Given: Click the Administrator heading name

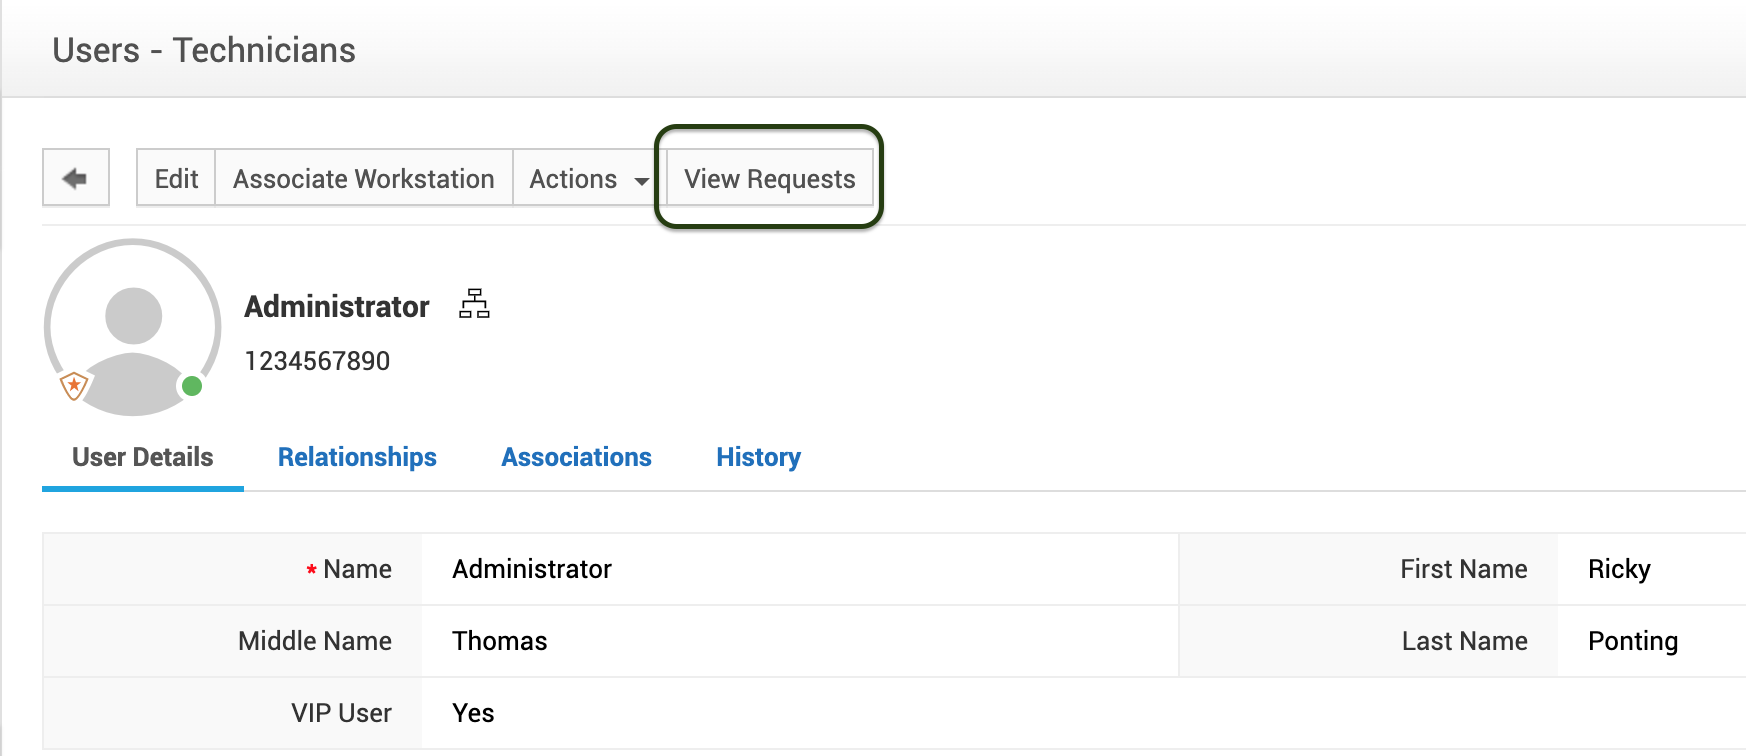Looking at the screenshot, I should [x=337, y=306].
